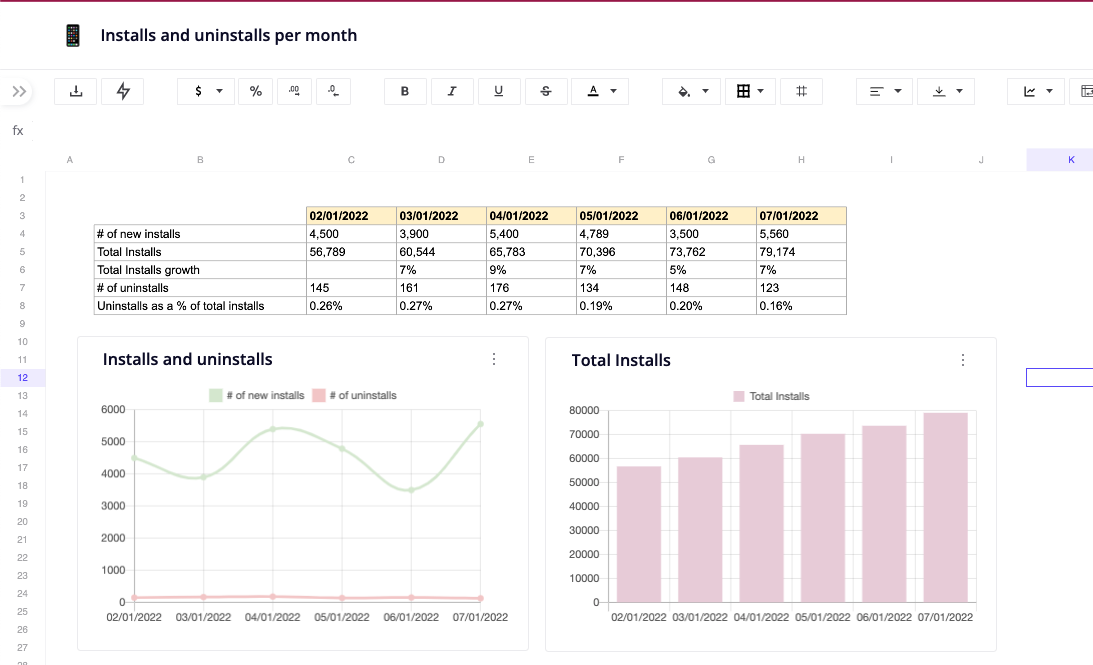Click the download/import icon in toolbar
Screen dimensions: 1093x665
pyautogui.click(x=76, y=91)
